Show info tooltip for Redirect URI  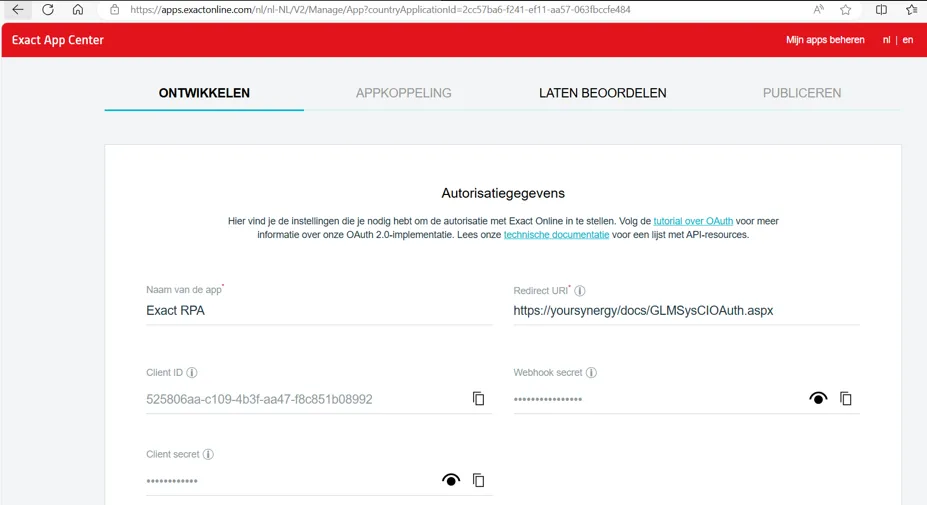coord(579,290)
